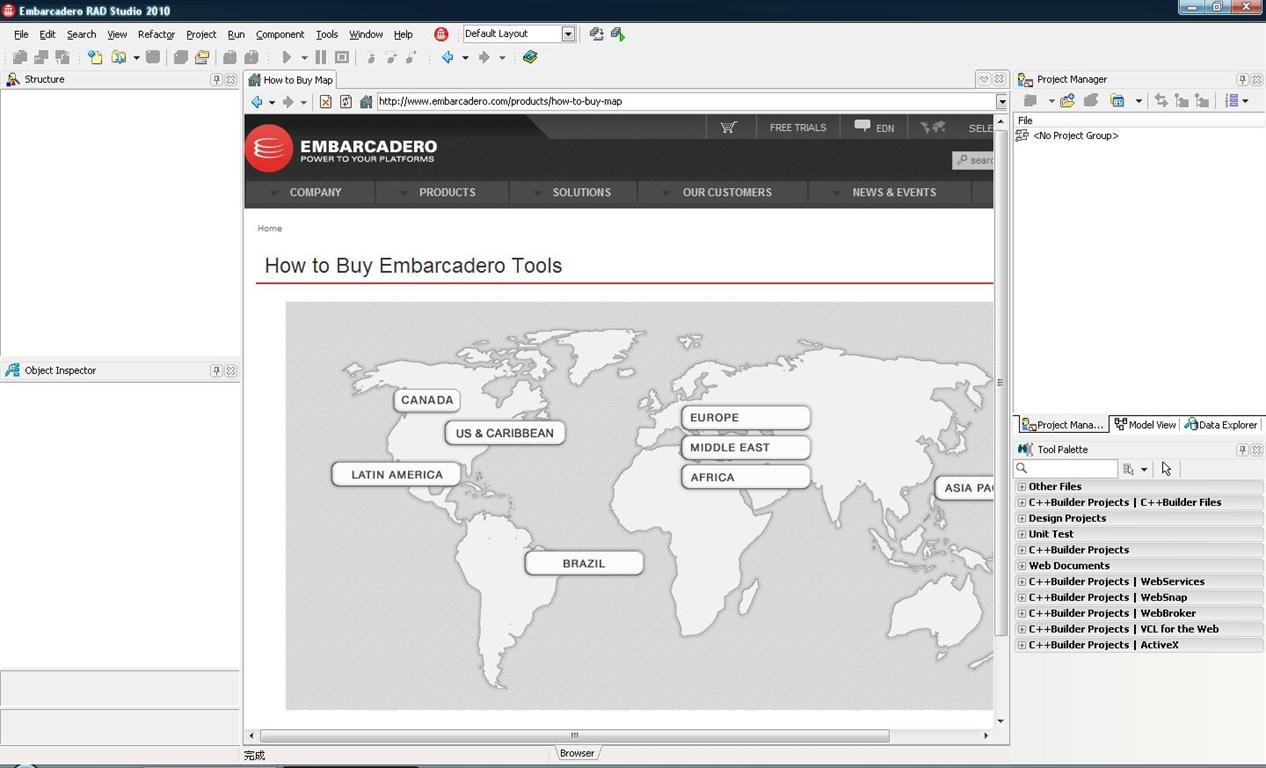Expand the Web Documents category
This screenshot has height=768, width=1266.
(x=1022, y=566)
